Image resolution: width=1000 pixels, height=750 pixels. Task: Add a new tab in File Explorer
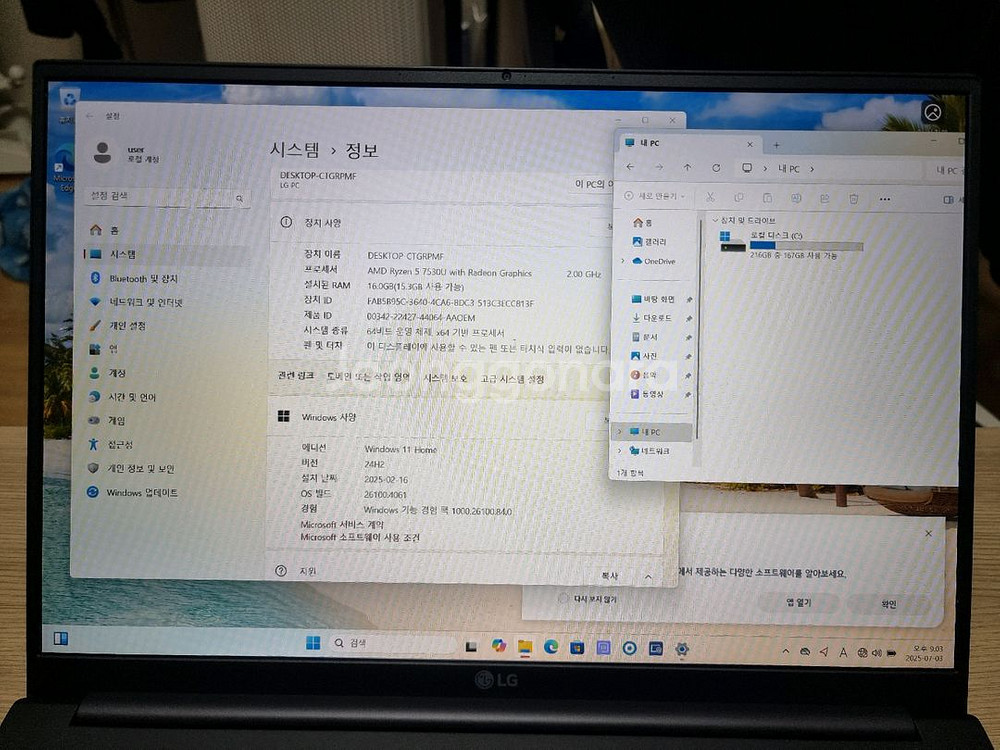click(776, 145)
